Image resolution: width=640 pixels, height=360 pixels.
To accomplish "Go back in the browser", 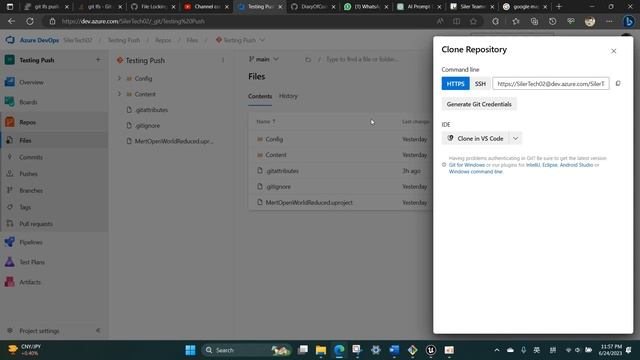I will 11,21.
